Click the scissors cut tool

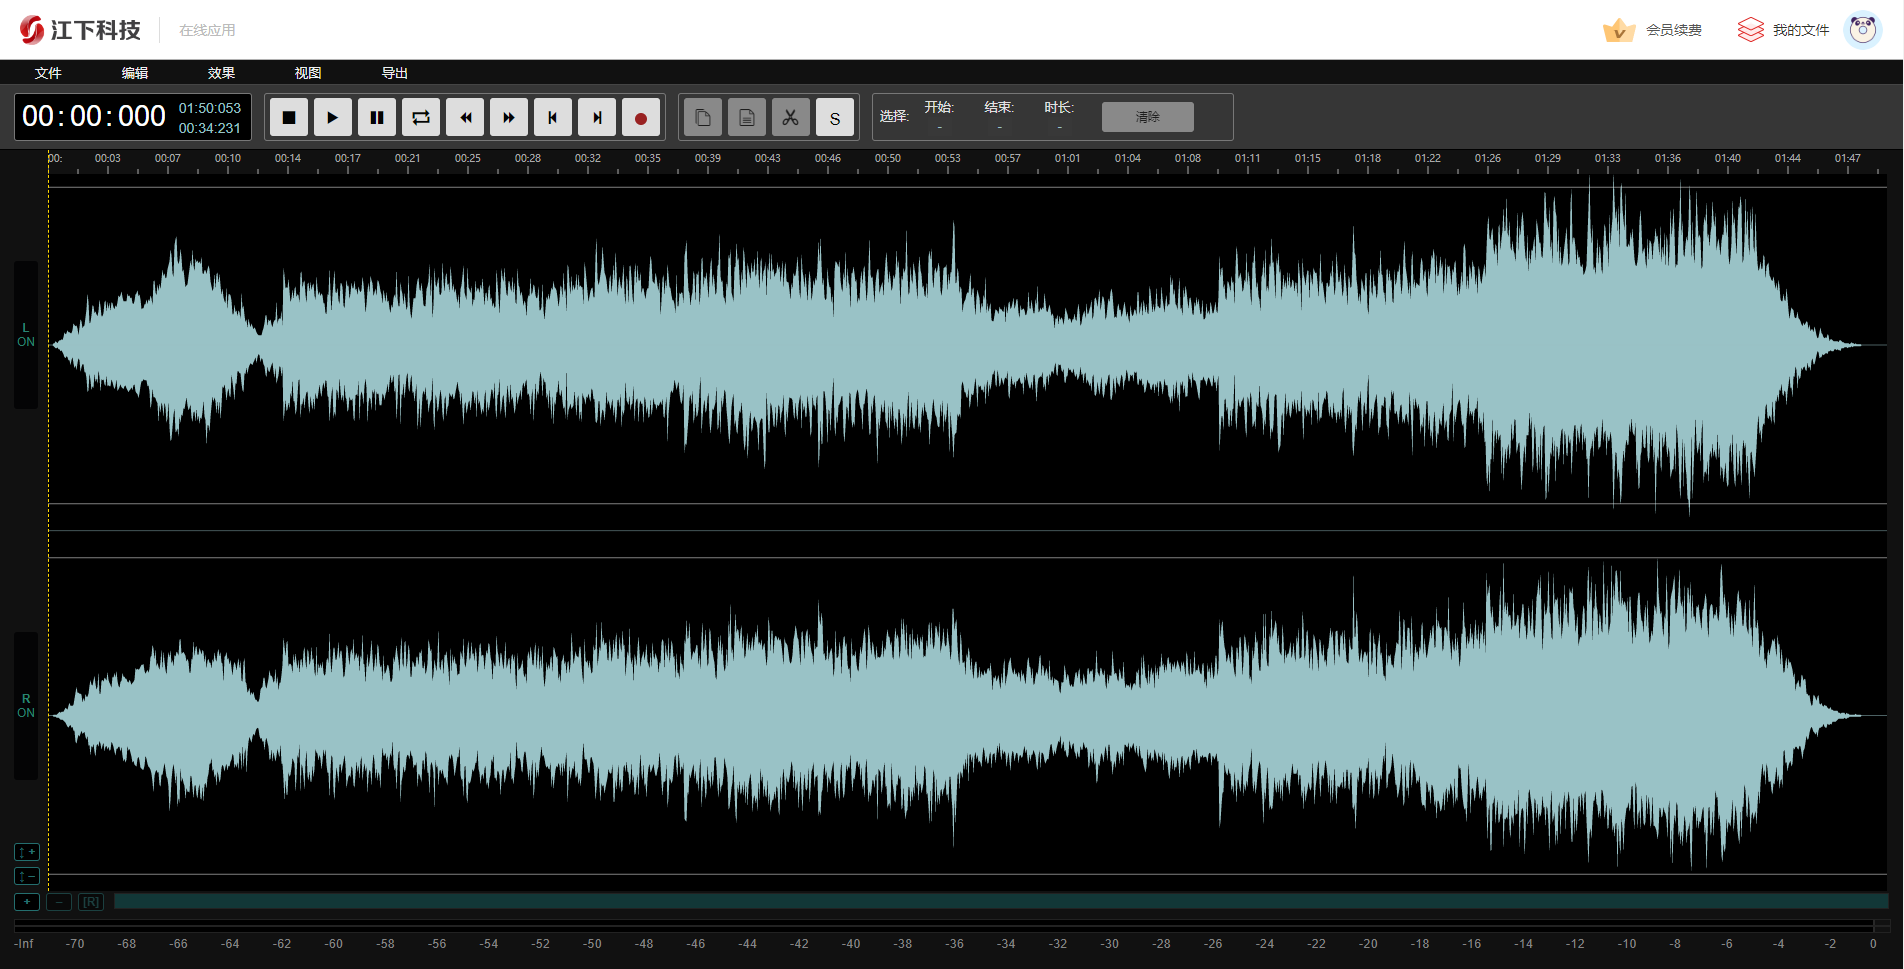click(790, 117)
